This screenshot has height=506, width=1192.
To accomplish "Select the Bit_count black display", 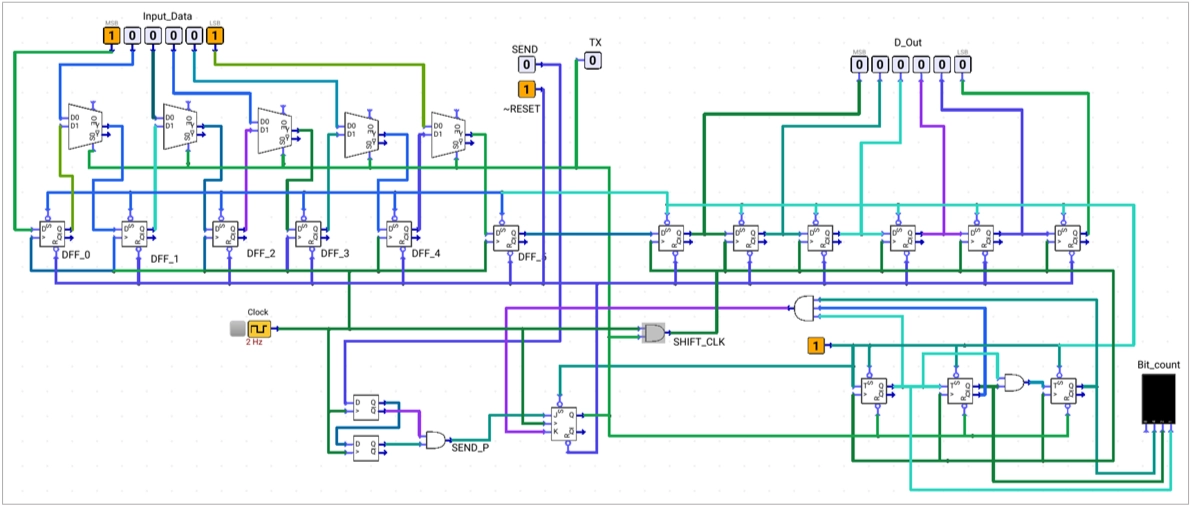I will (x=1157, y=399).
